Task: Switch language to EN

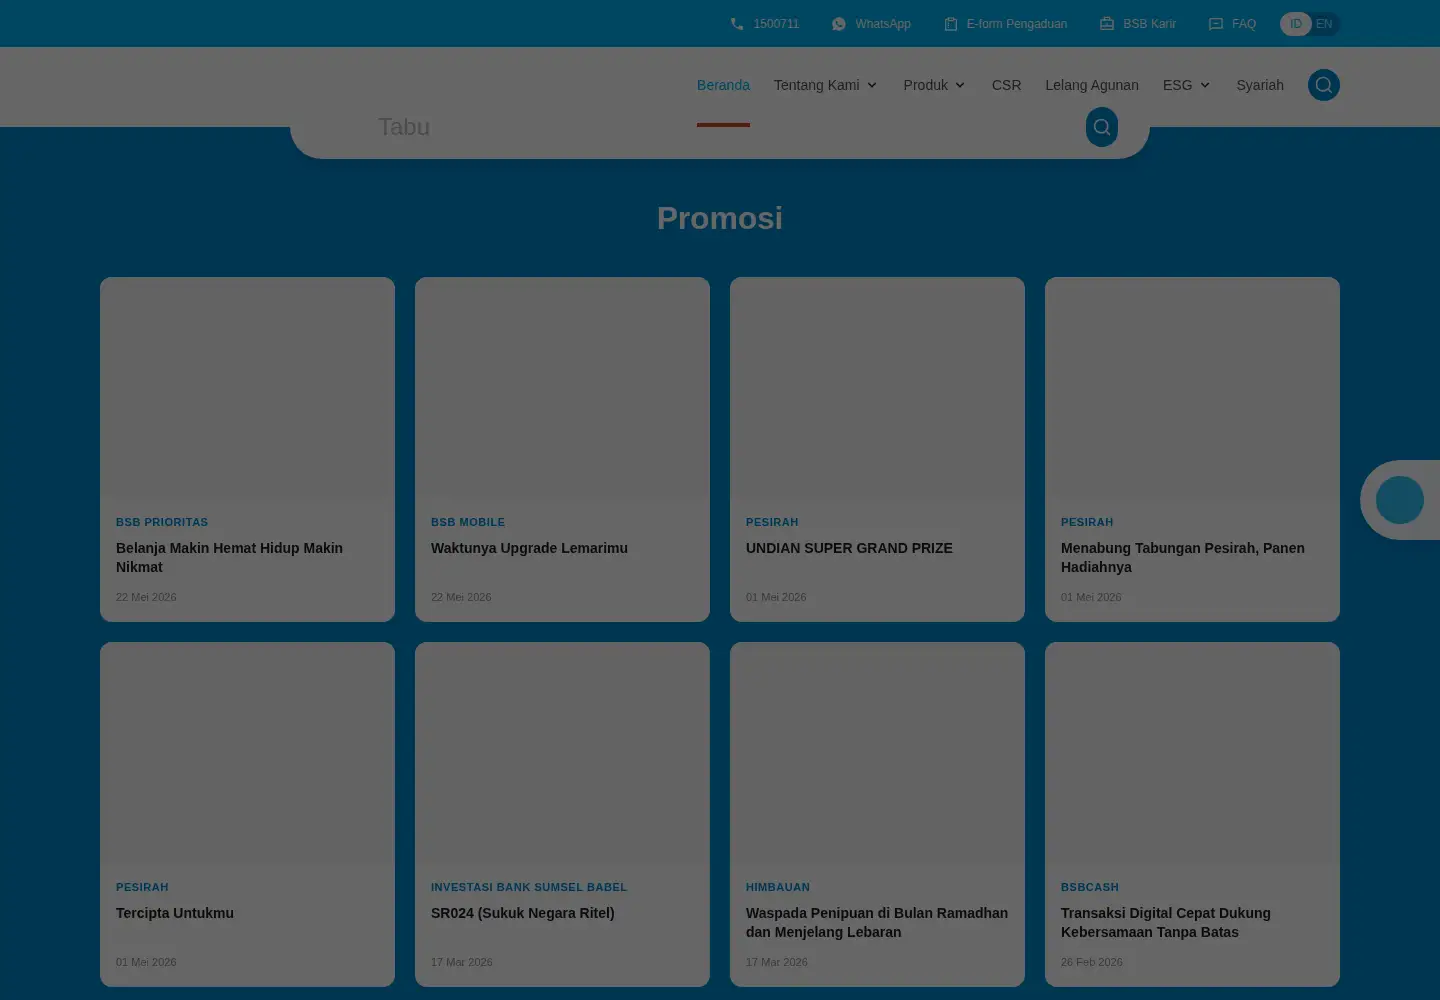Action: (1324, 24)
